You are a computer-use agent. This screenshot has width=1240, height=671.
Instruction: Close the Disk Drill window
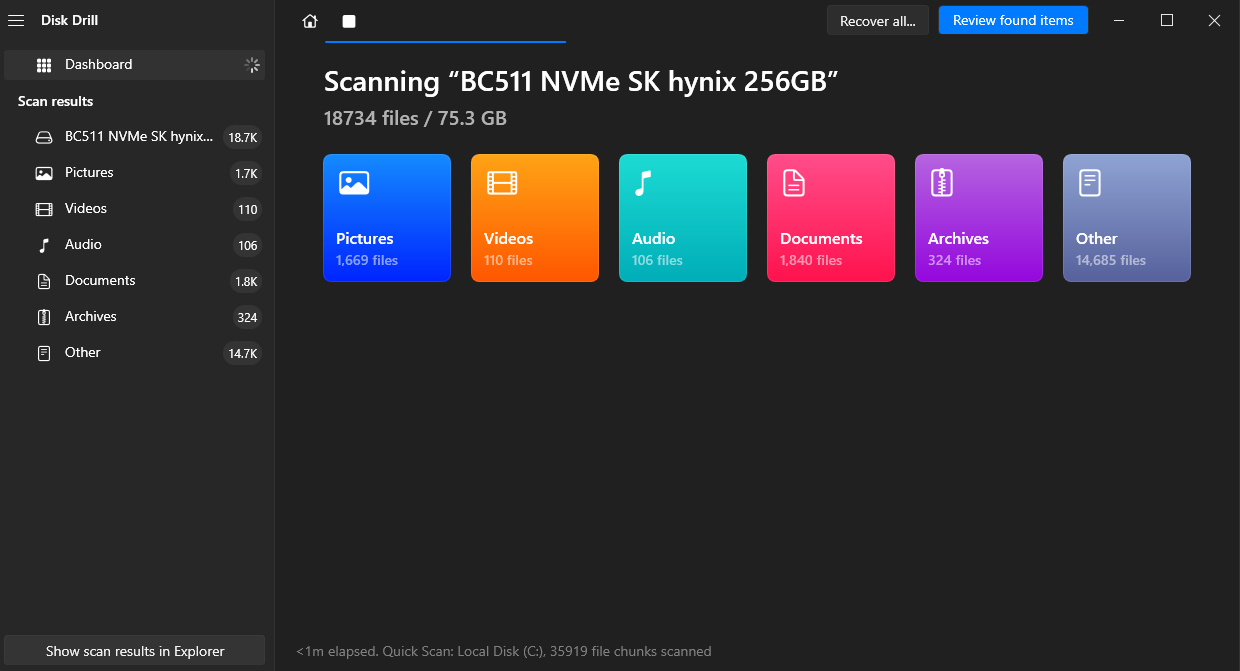pyautogui.click(x=1214, y=20)
